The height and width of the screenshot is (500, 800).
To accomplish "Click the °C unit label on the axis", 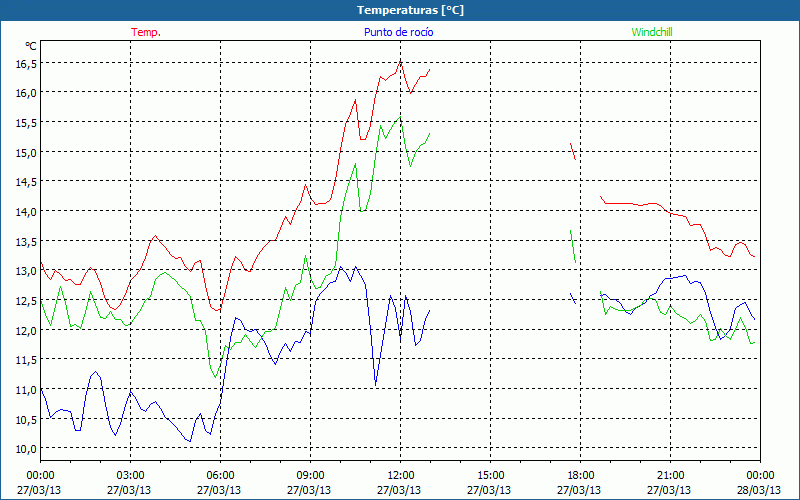I will 31,46.
